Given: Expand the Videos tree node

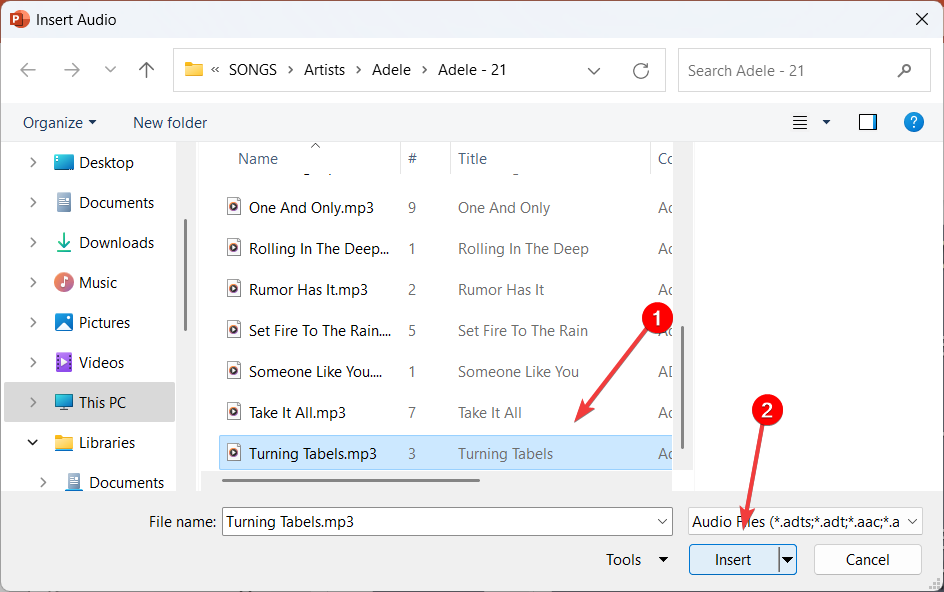Looking at the screenshot, I should [x=33, y=363].
